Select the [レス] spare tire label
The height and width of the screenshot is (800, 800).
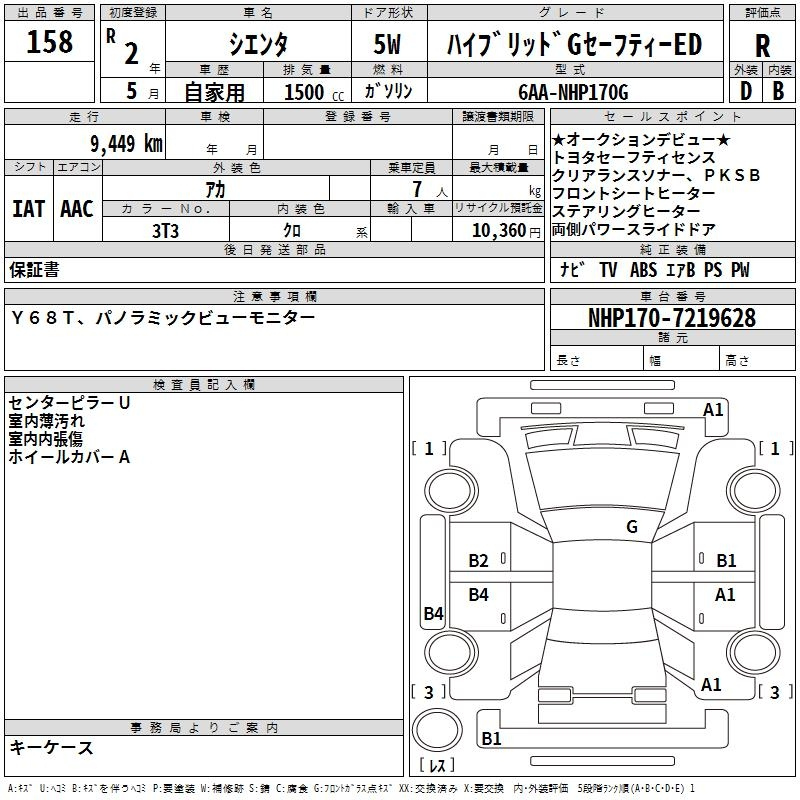point(437,765)
